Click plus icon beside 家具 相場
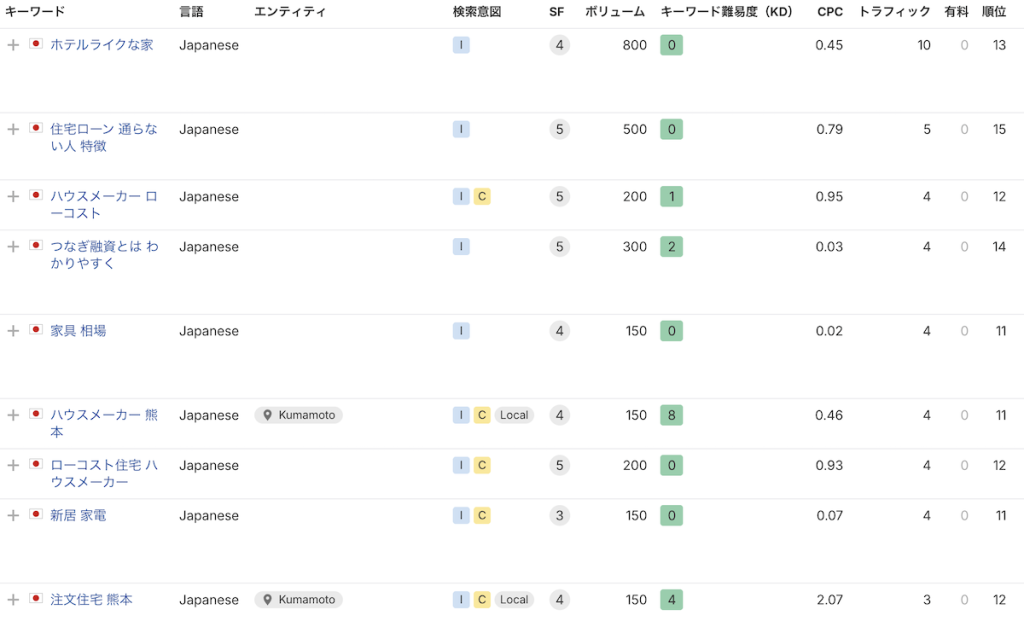The width and height of the screenshot is (1024, 621). 13,331
